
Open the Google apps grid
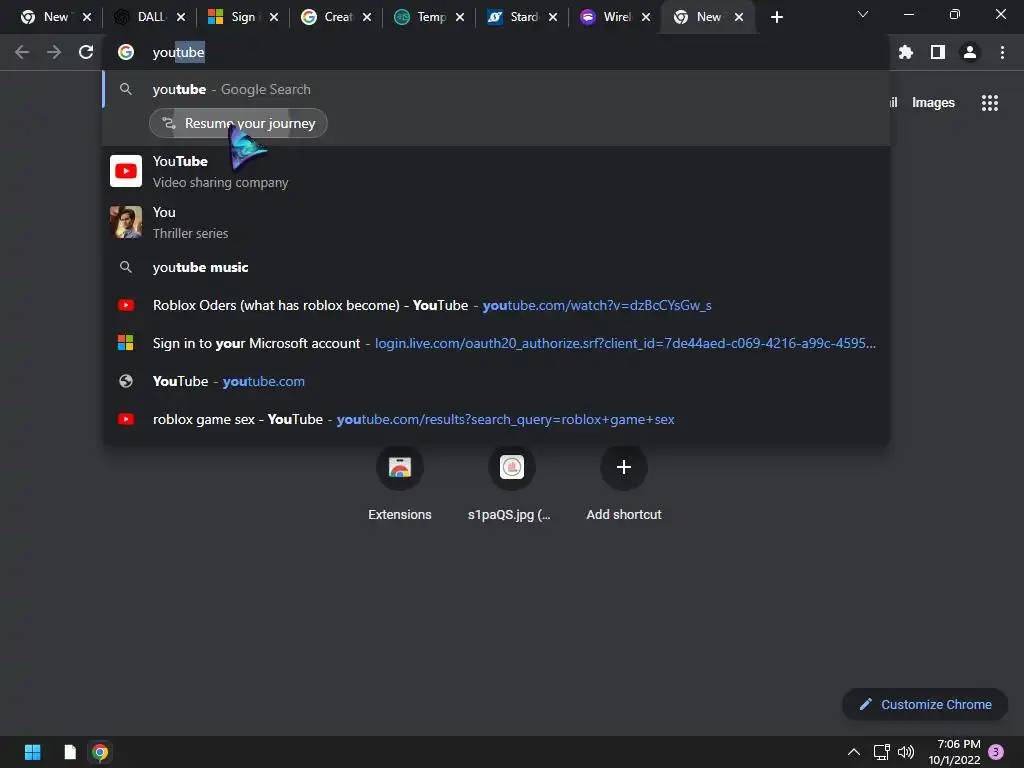point(989,103)
